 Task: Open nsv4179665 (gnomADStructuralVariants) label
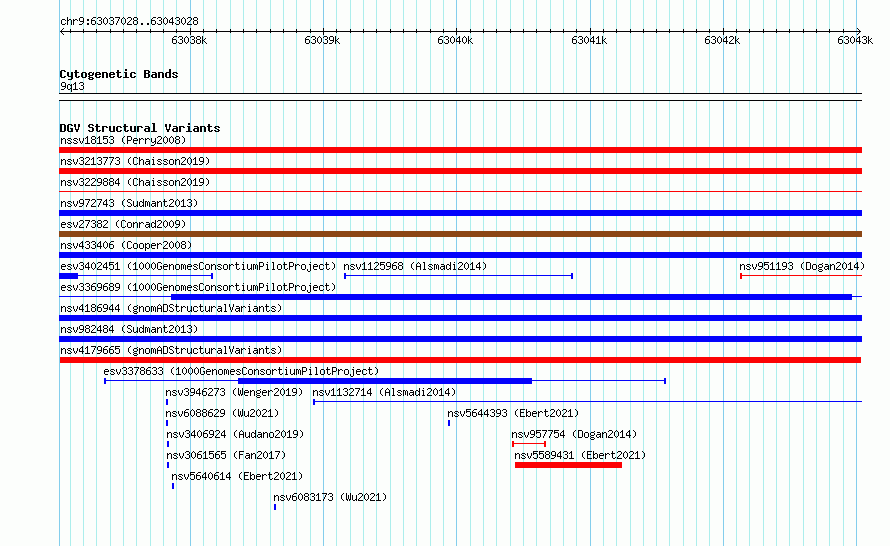(x=171, y=350)
